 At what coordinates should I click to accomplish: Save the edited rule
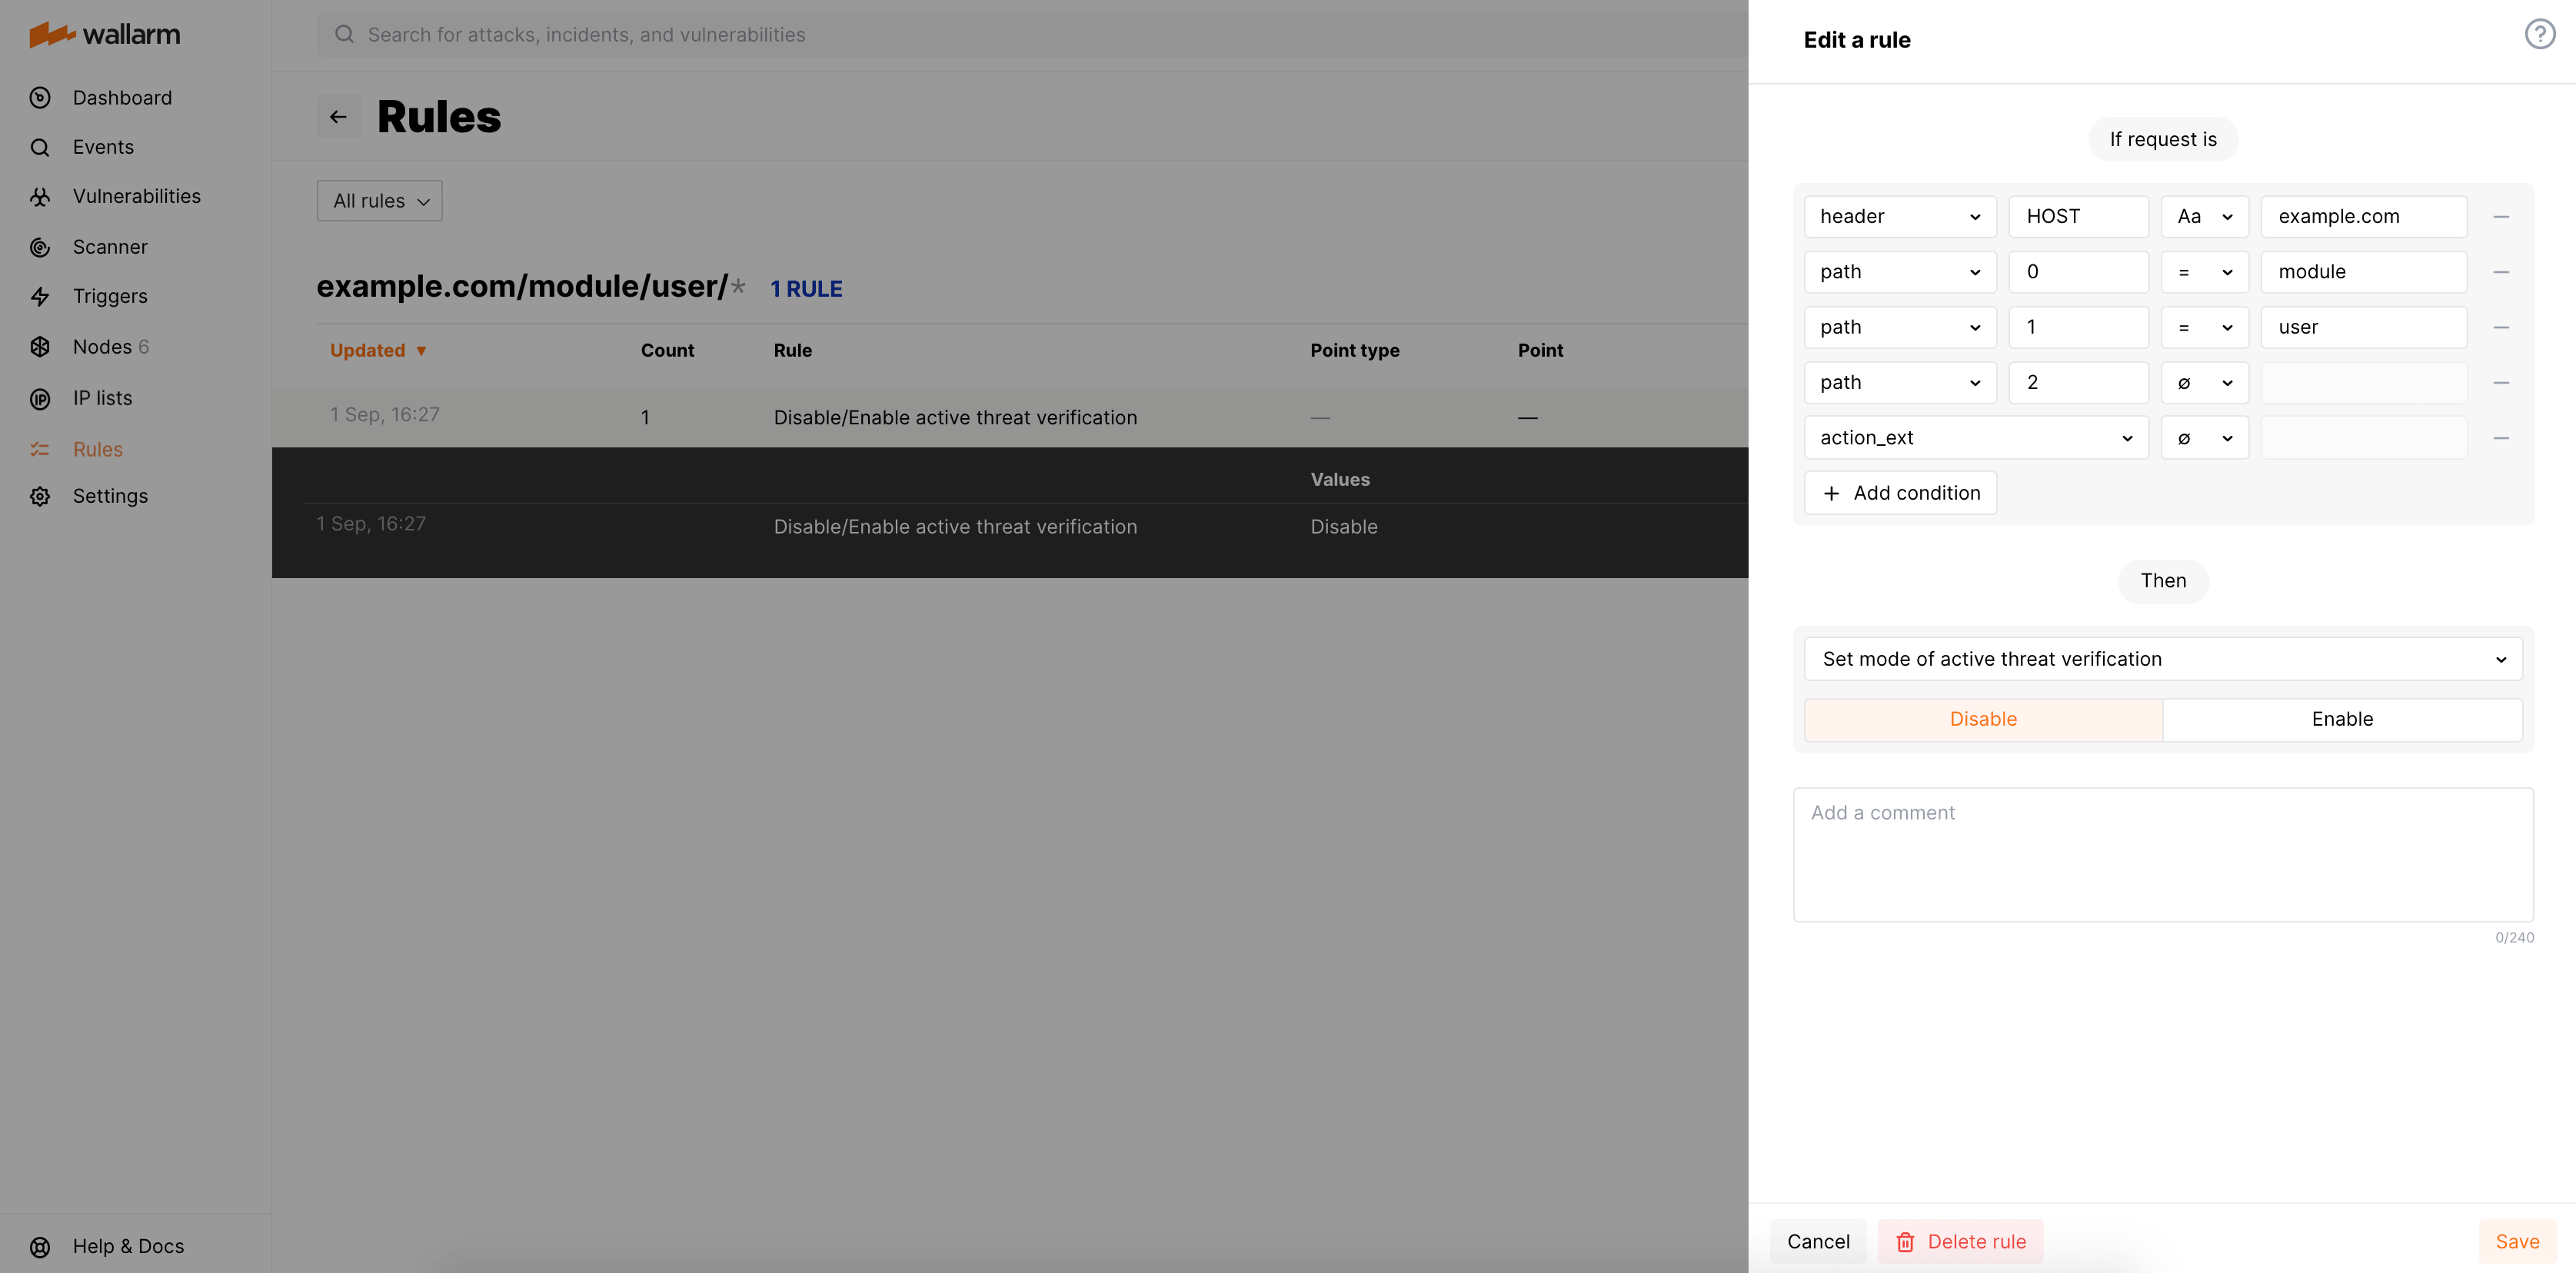point(2517,1240)
